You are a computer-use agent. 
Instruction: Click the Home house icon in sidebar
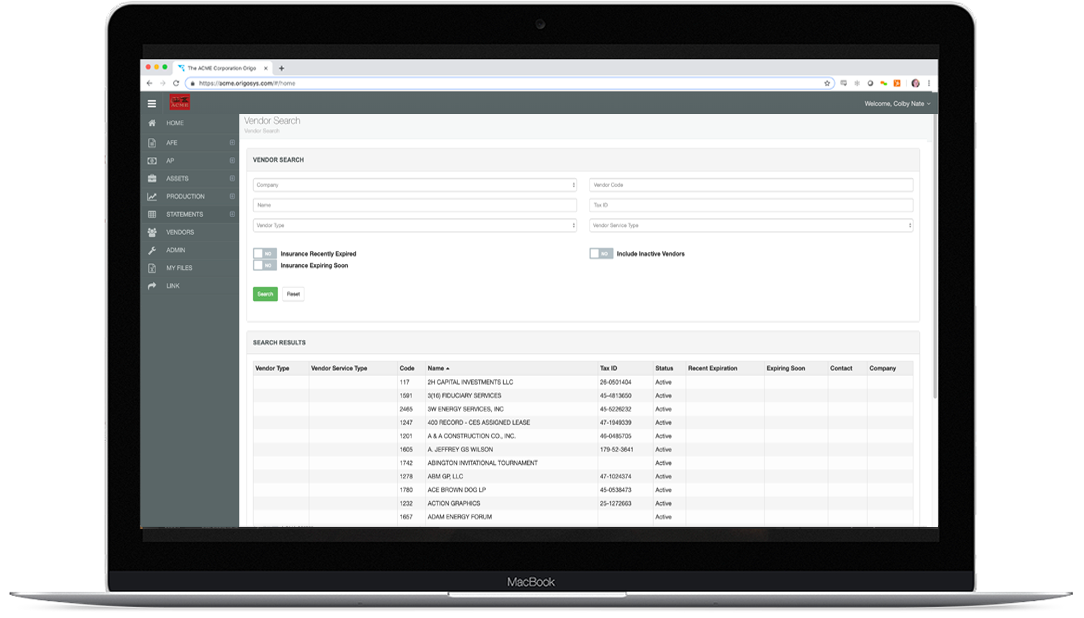(152, 123)
